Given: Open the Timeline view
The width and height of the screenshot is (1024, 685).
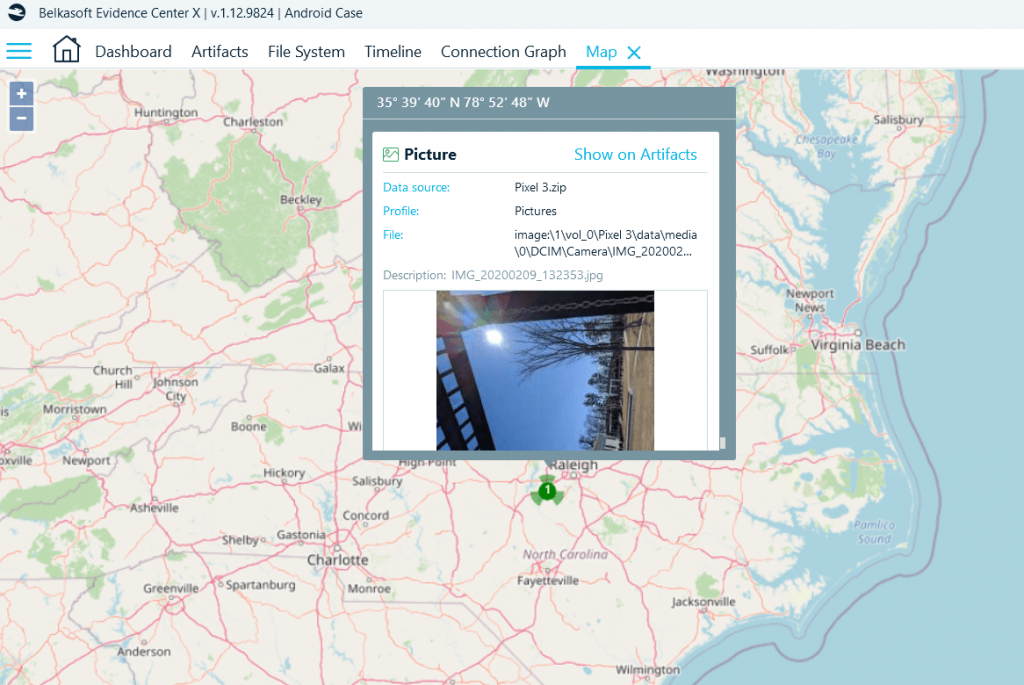Looking at the screenshot, I should [392, 51].
